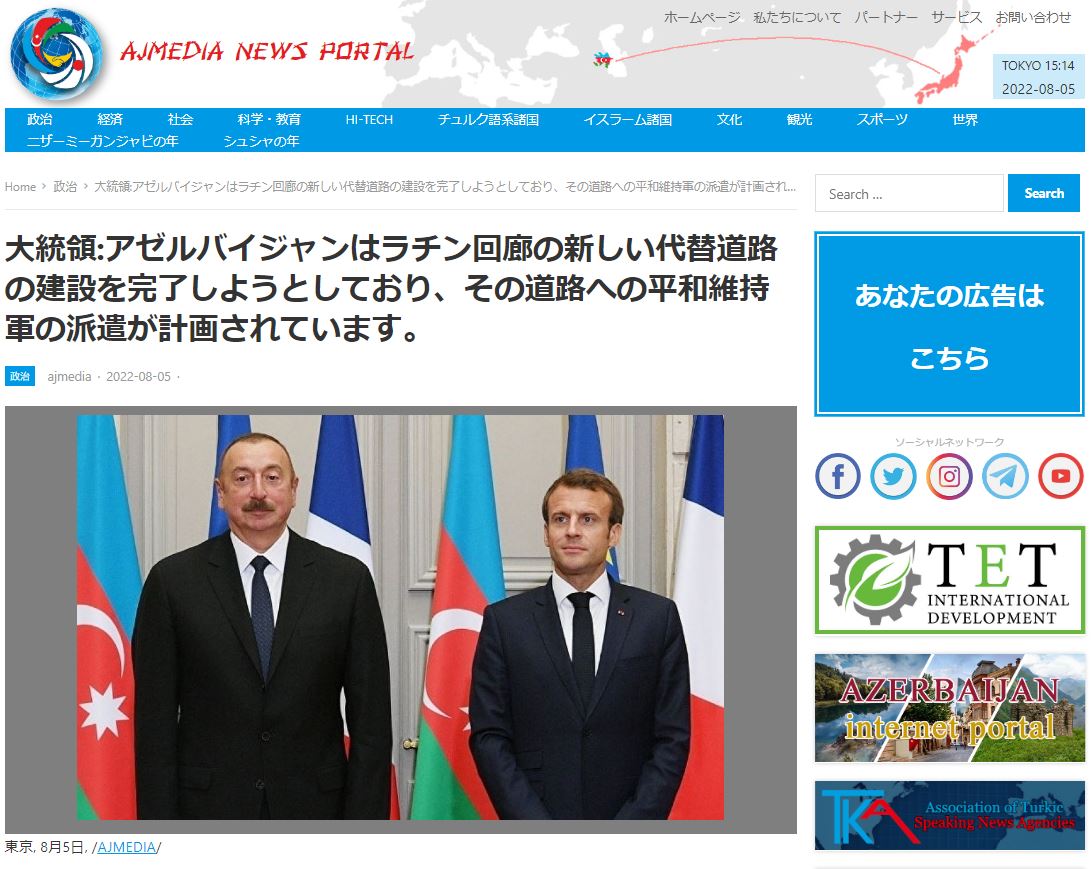Click the あなたの広告はこちら ad banner
The height and width of the screenshot is (869, 1091).
950,324
